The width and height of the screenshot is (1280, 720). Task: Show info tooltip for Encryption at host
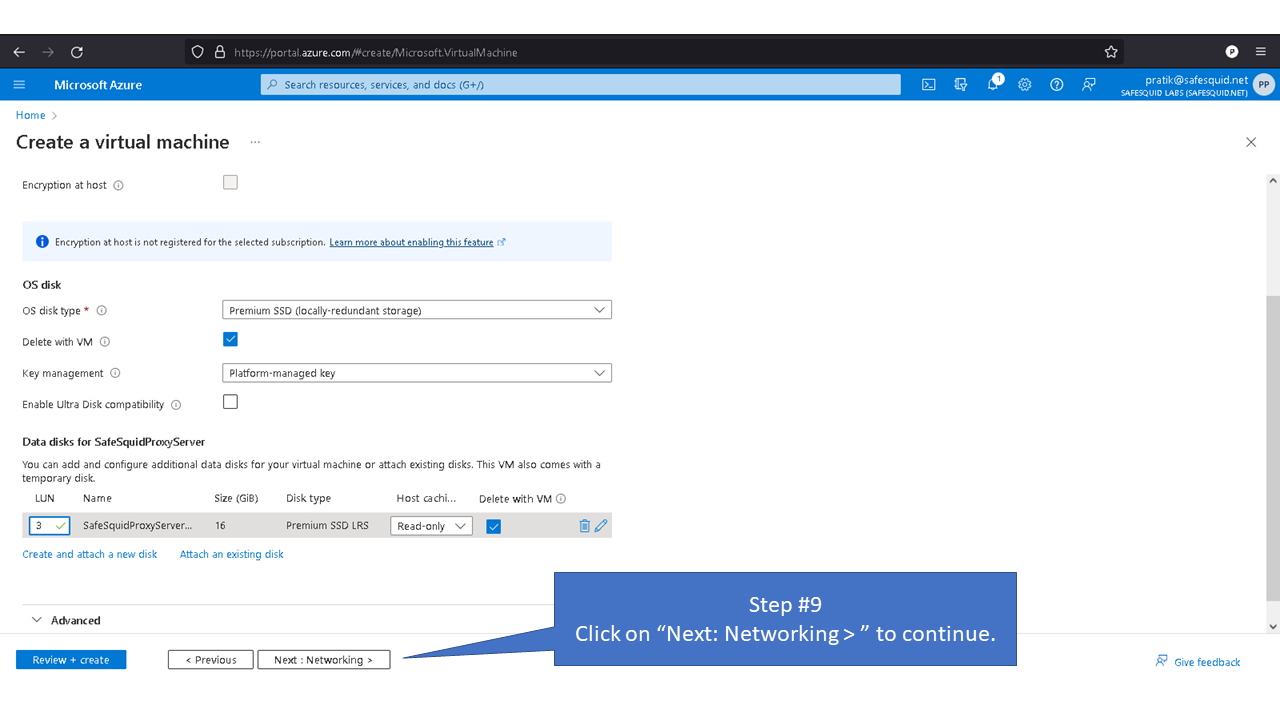pyautogui.click(x=118, y=185)
